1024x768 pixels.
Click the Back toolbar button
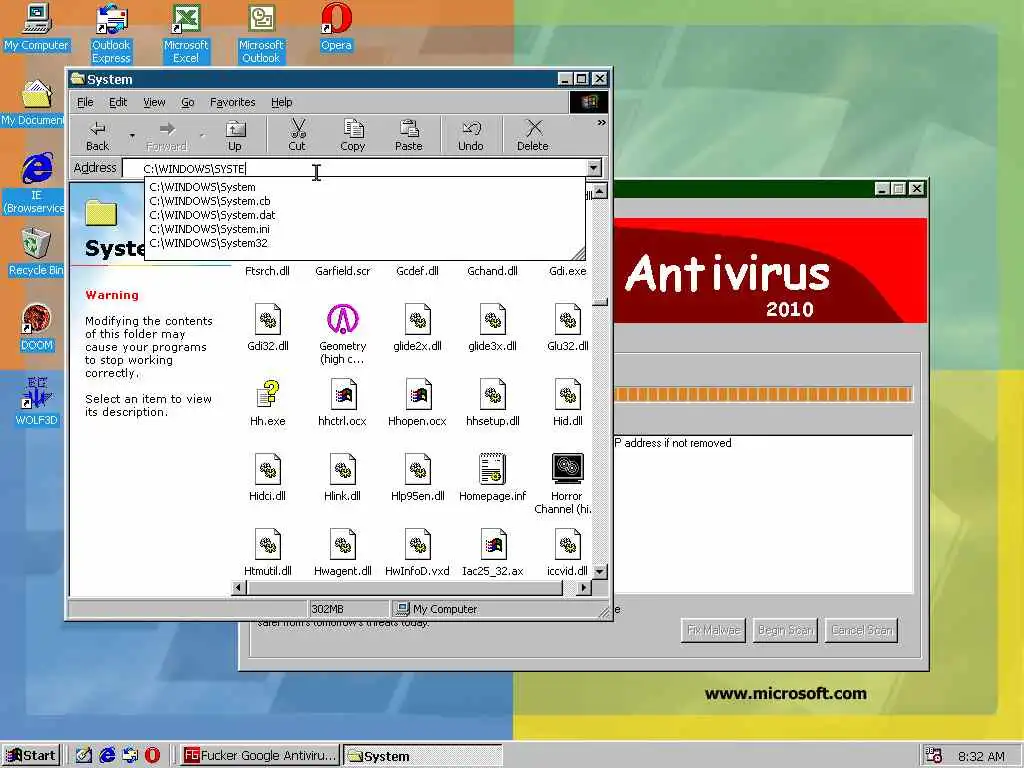point(98,135)
